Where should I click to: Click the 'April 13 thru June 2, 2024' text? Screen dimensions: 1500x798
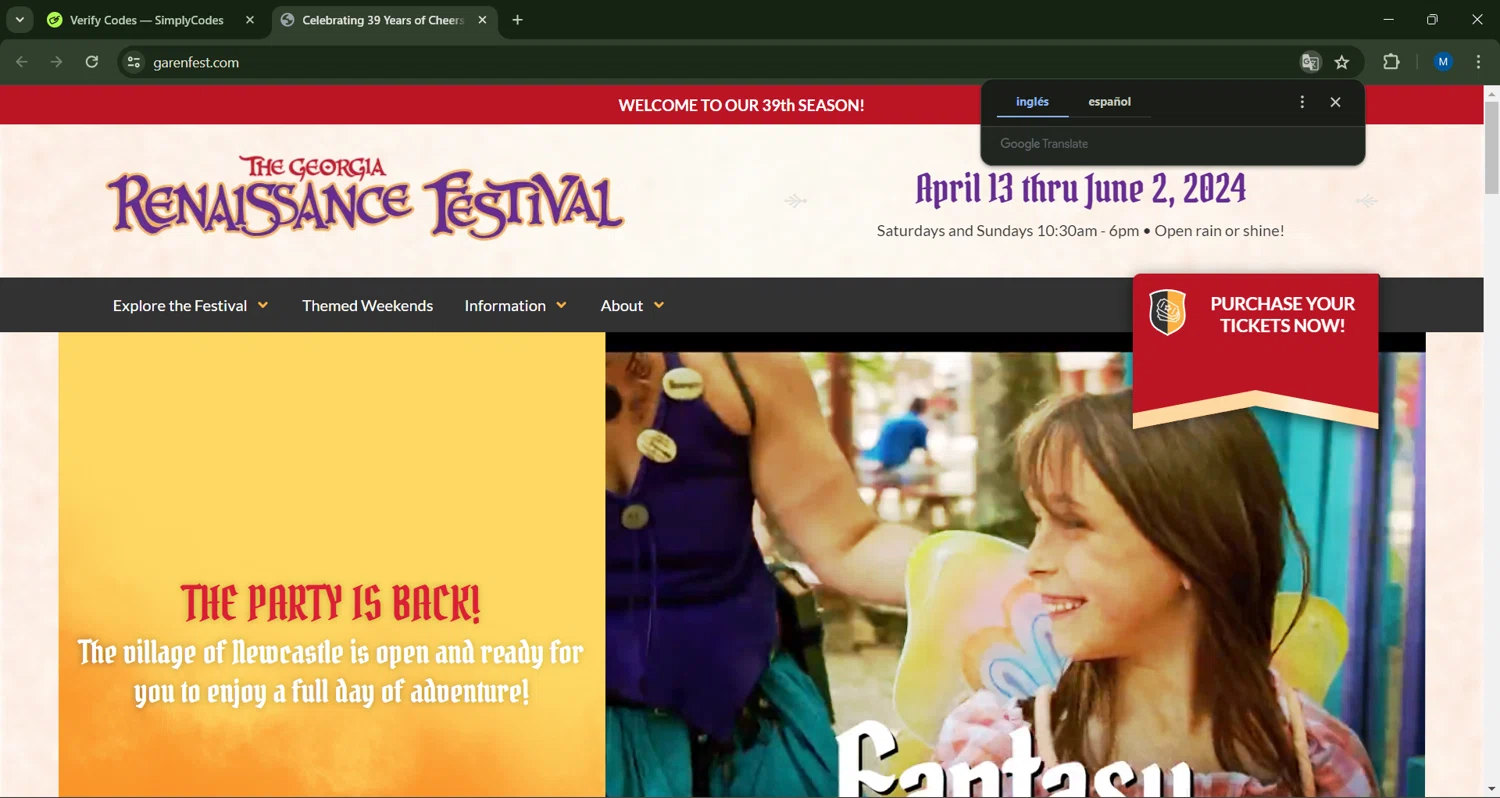(x=1080, y=188)
